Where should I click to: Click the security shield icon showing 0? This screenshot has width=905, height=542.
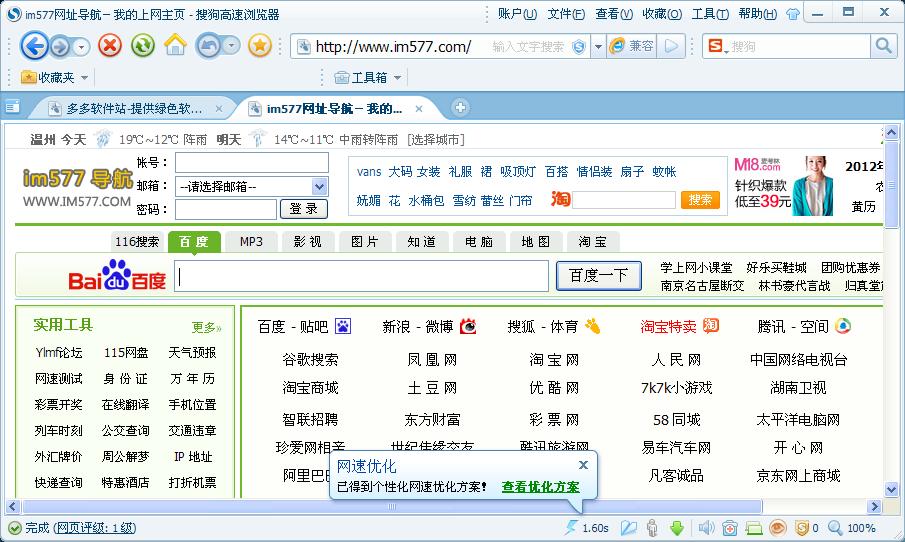point(802,528)
